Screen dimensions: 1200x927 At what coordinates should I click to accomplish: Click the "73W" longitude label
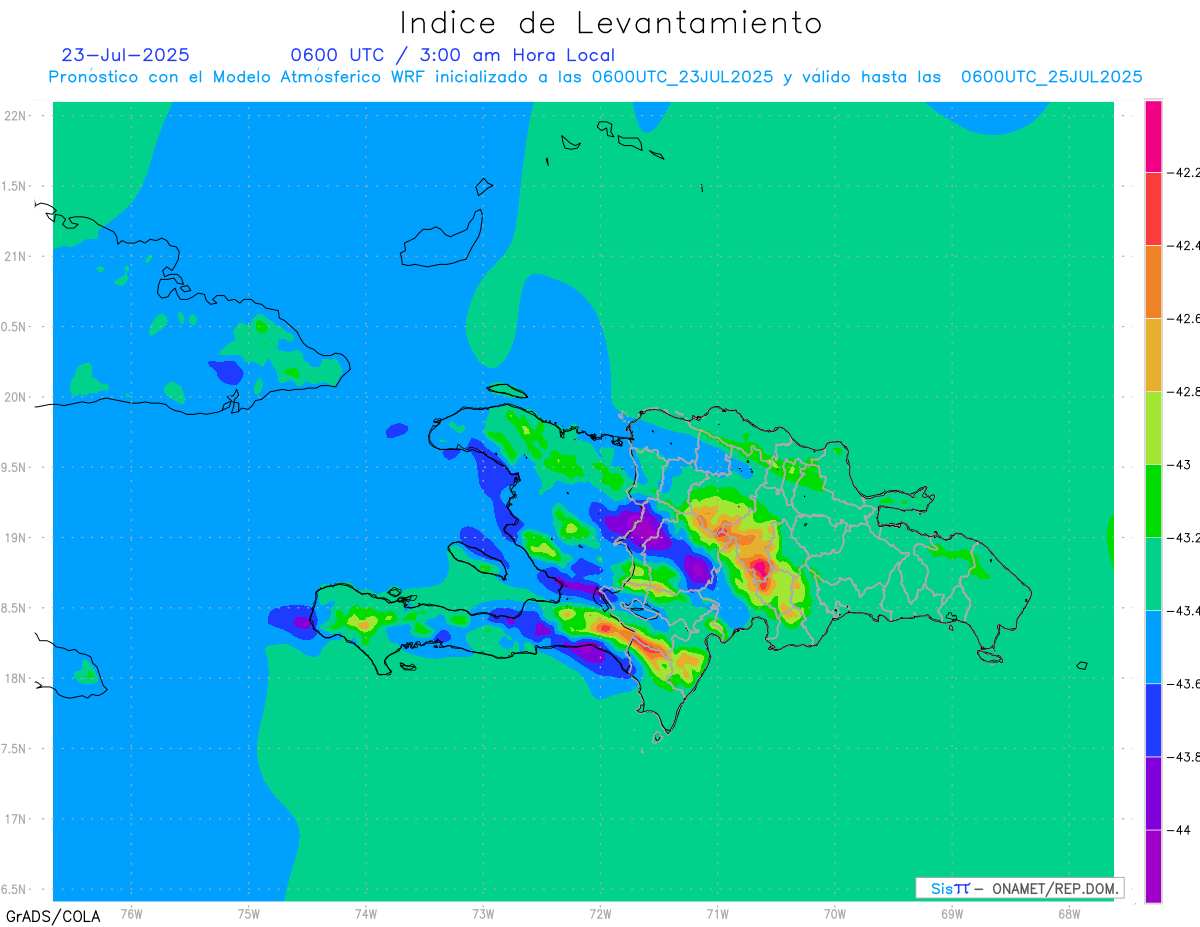(x=483, y=913)
